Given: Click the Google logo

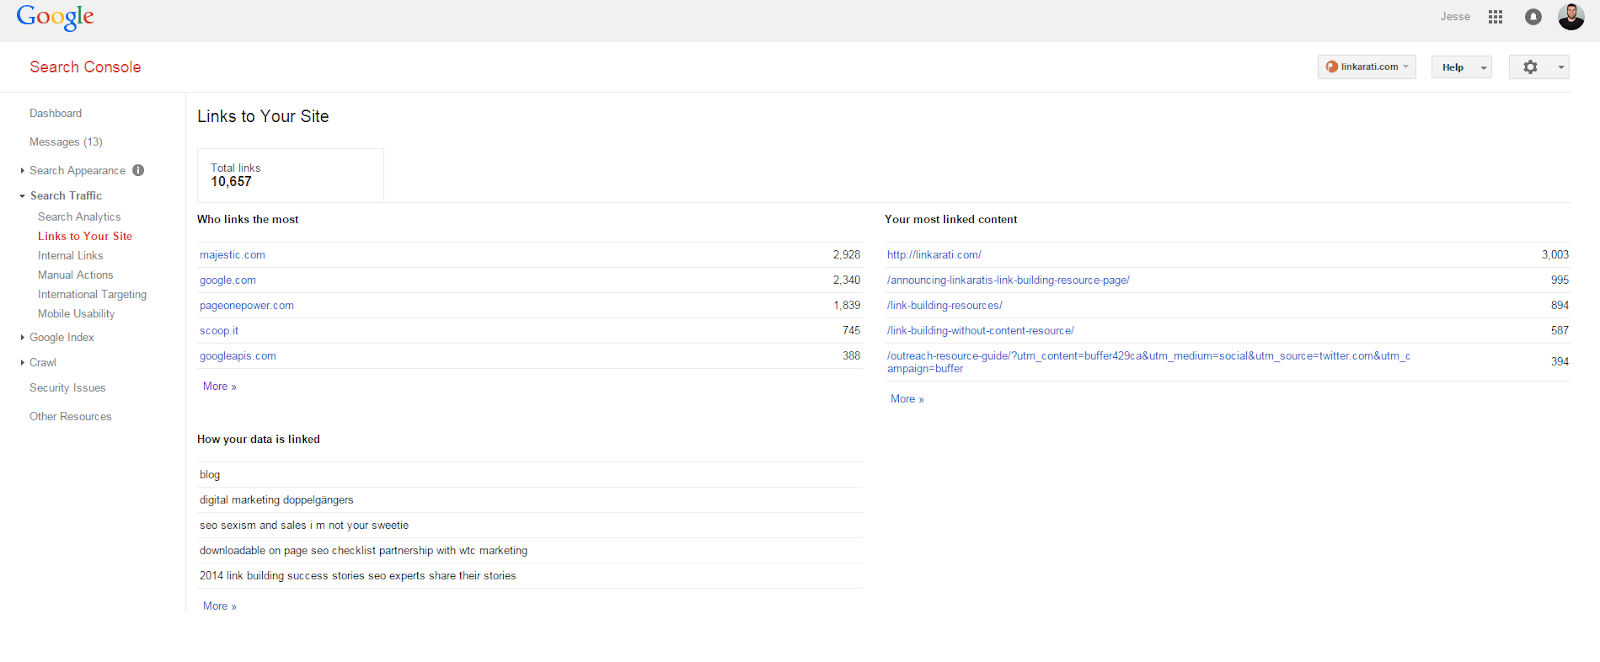Looking at the screenshot, I should tap(55, 17).
